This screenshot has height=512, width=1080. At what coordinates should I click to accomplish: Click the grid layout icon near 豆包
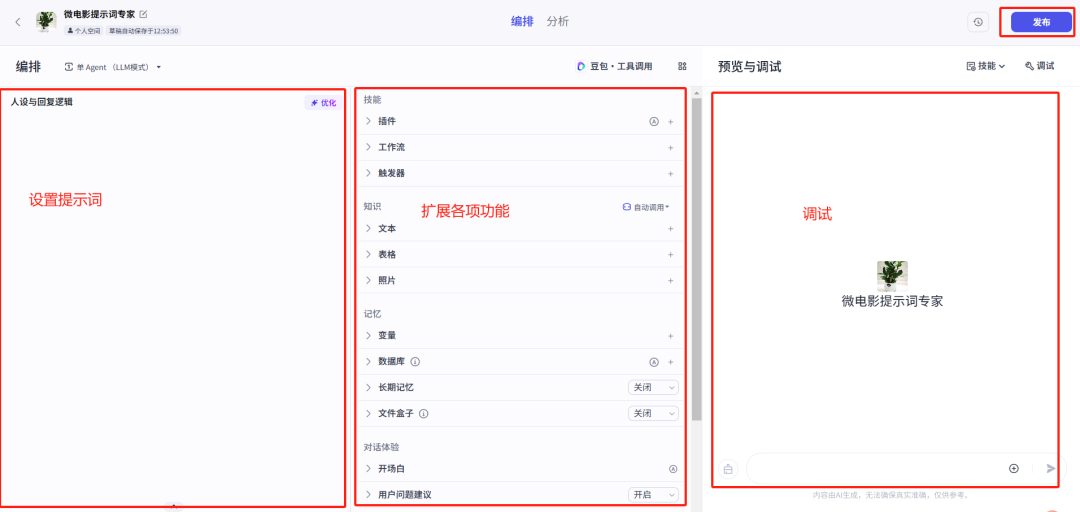(x=682, y=67)
